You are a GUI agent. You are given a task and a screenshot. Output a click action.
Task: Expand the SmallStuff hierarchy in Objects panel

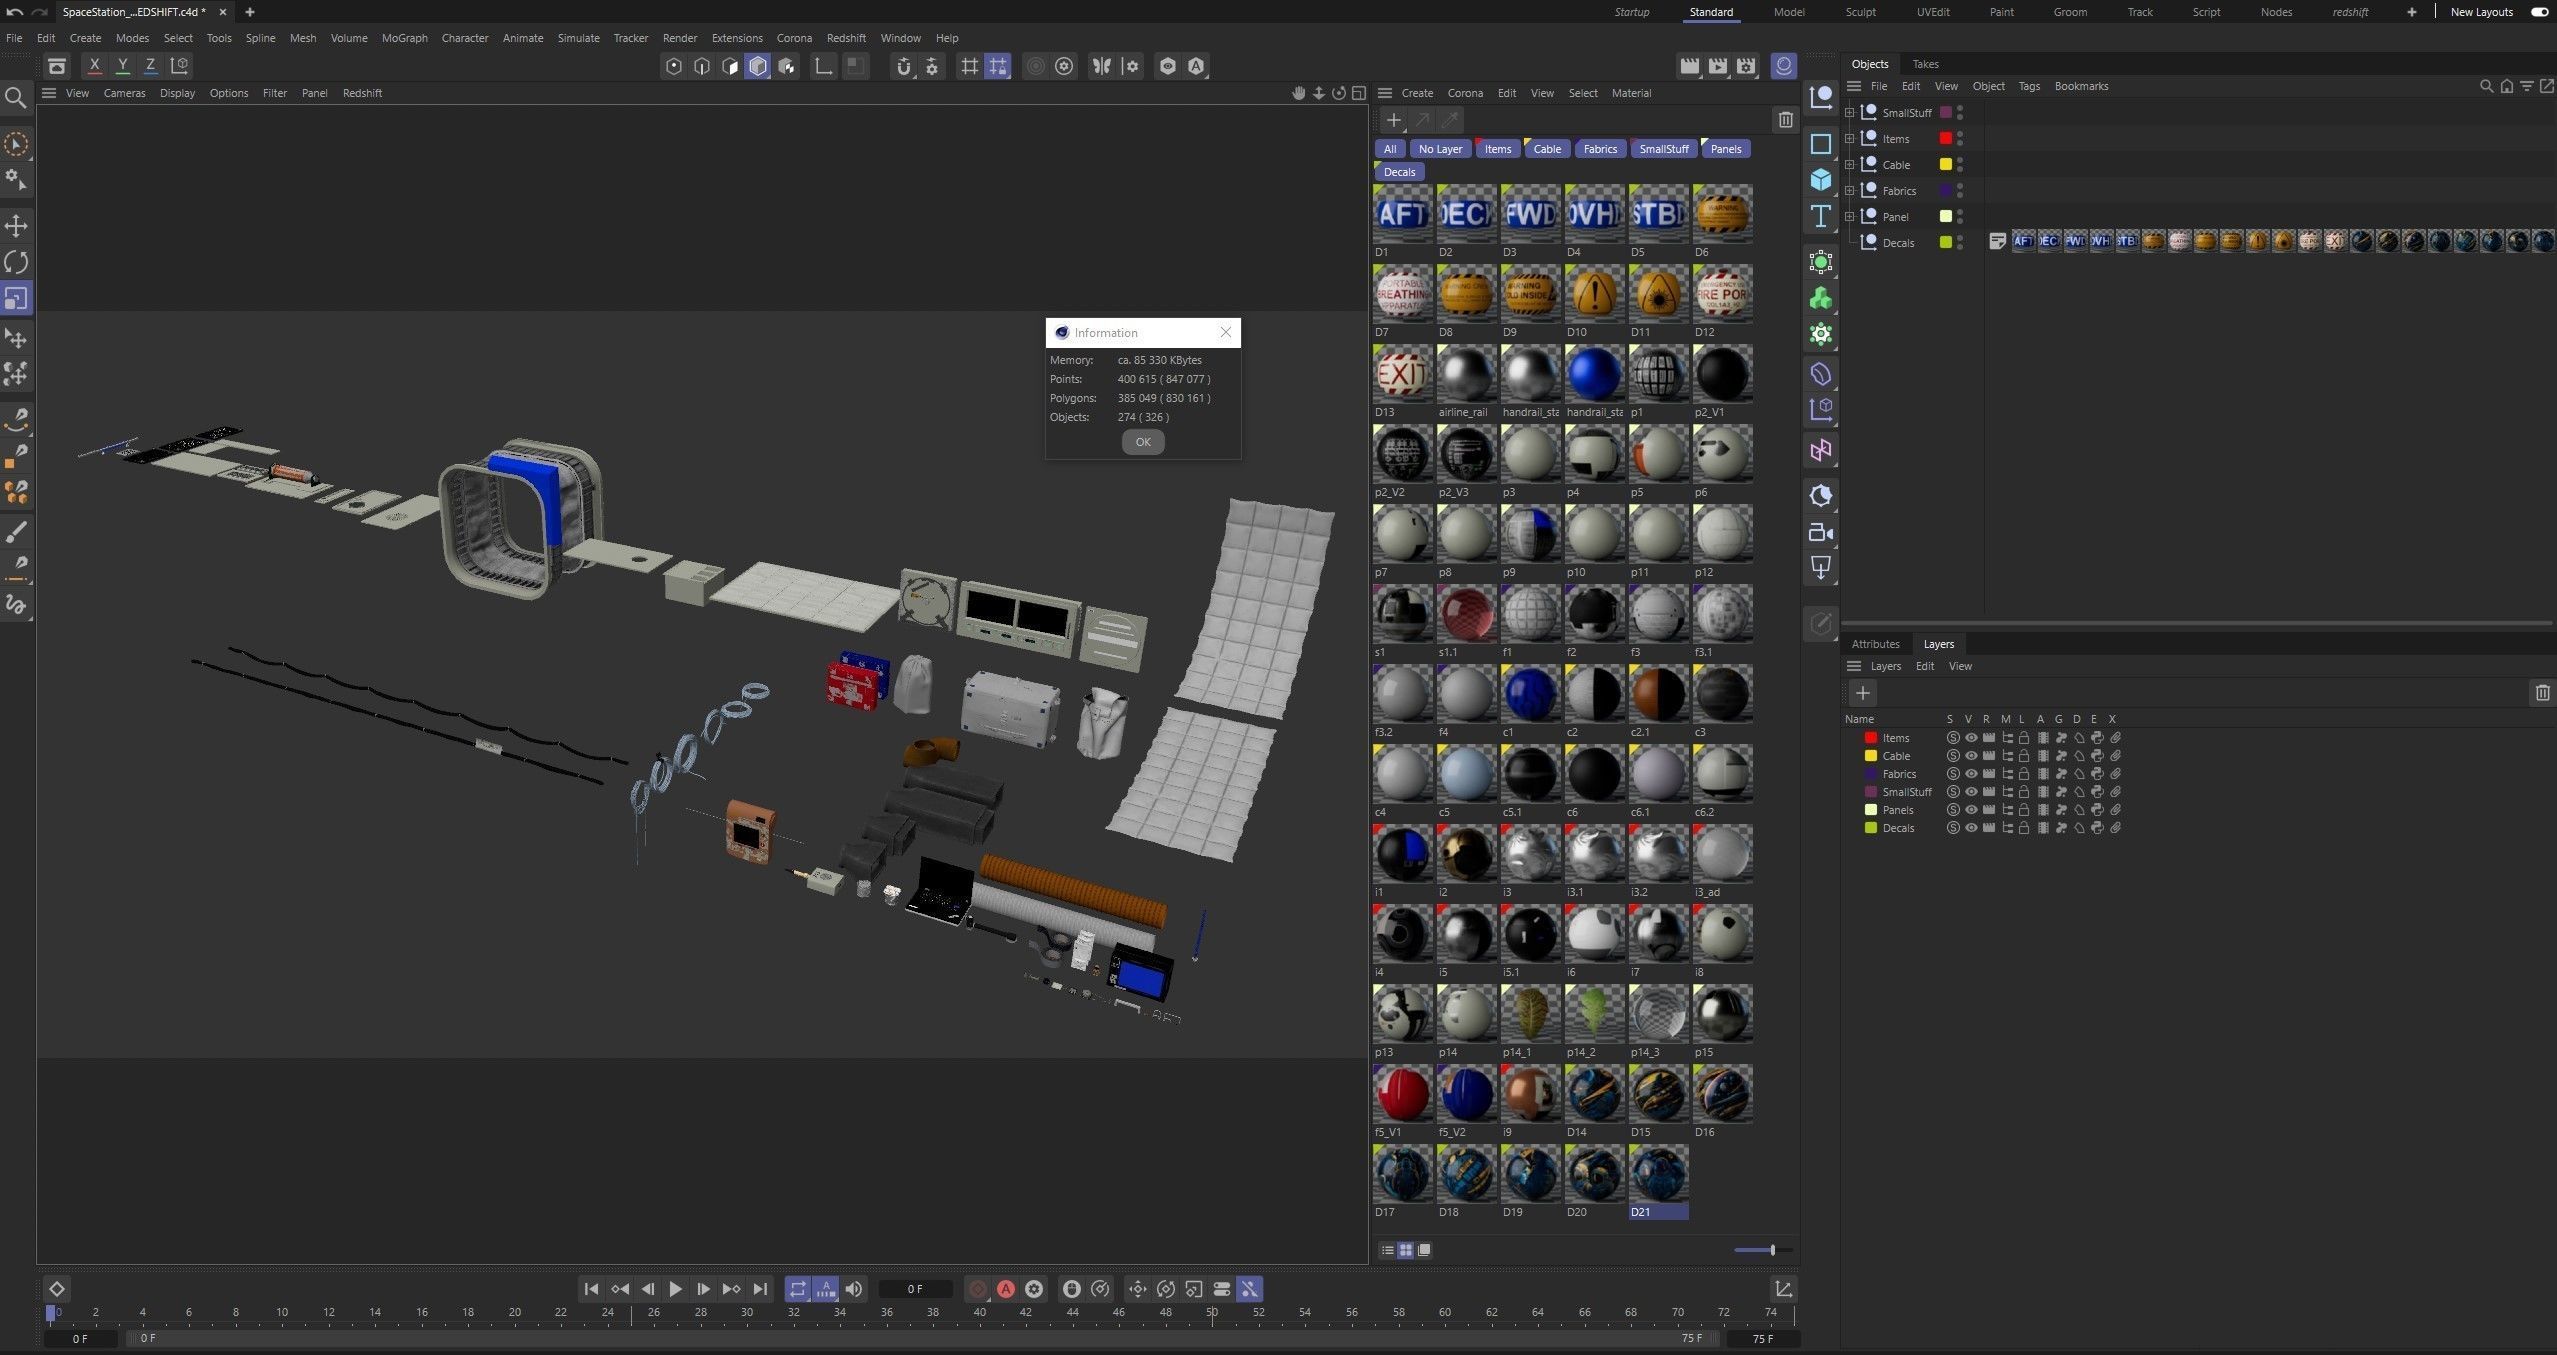point(1850,112)
